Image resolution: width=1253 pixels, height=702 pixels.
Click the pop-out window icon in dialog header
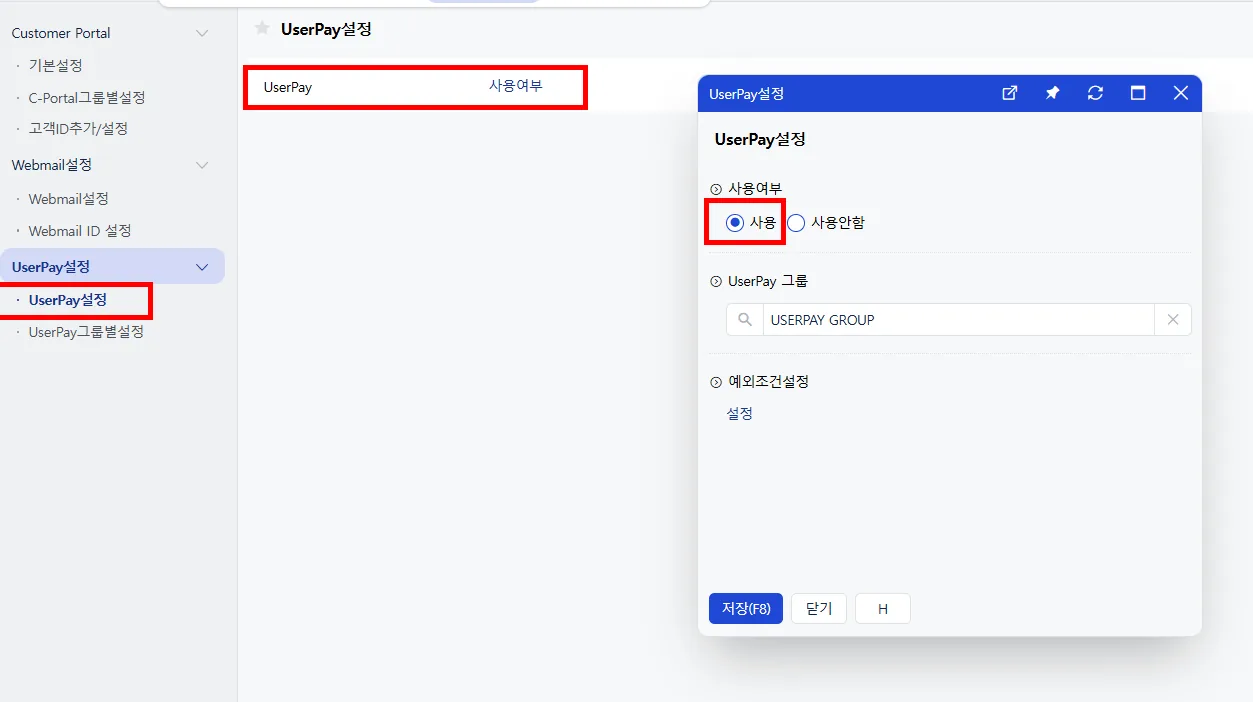[1010, 93]
